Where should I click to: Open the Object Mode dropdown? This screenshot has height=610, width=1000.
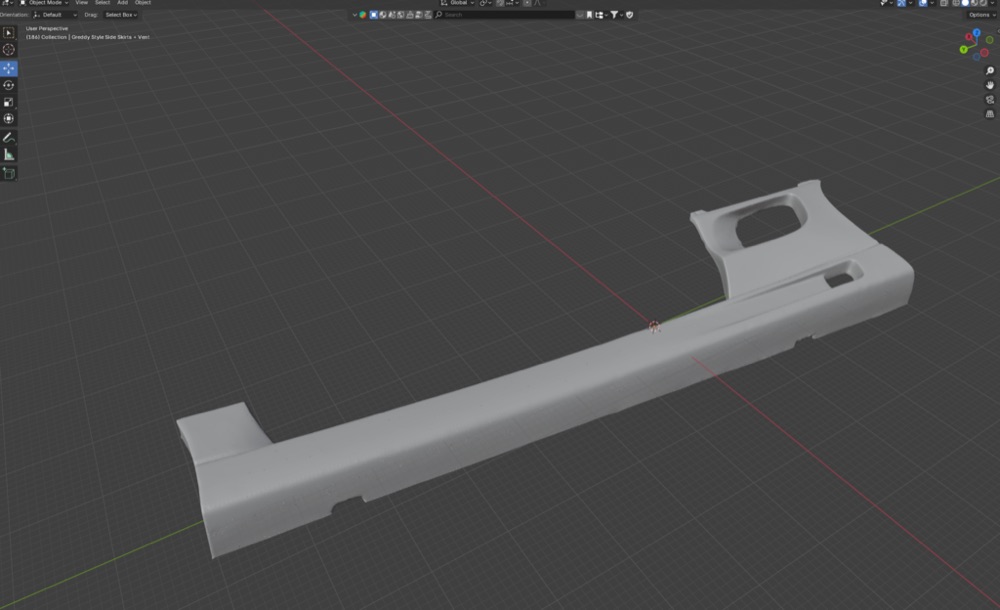coord(44,3)
